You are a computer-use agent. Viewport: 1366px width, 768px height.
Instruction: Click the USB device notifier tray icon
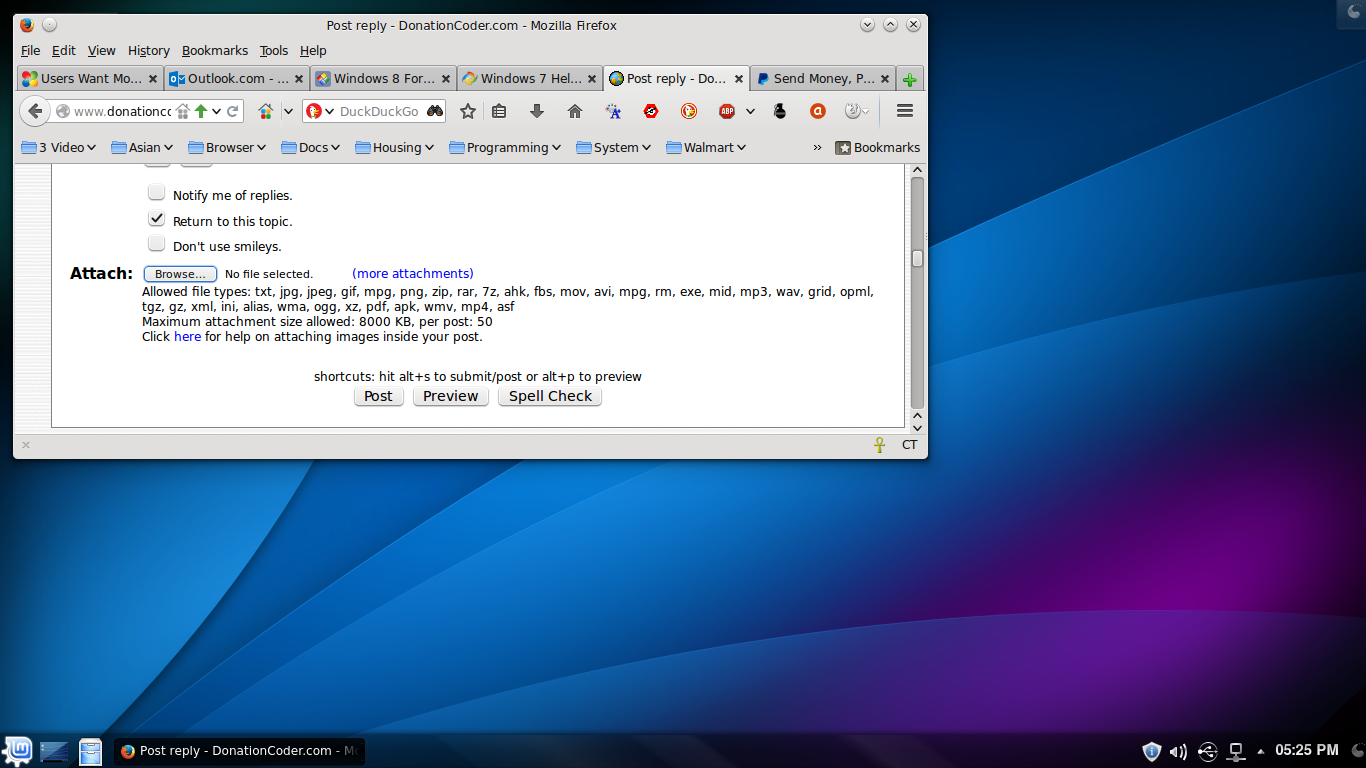pos(1207,751)
